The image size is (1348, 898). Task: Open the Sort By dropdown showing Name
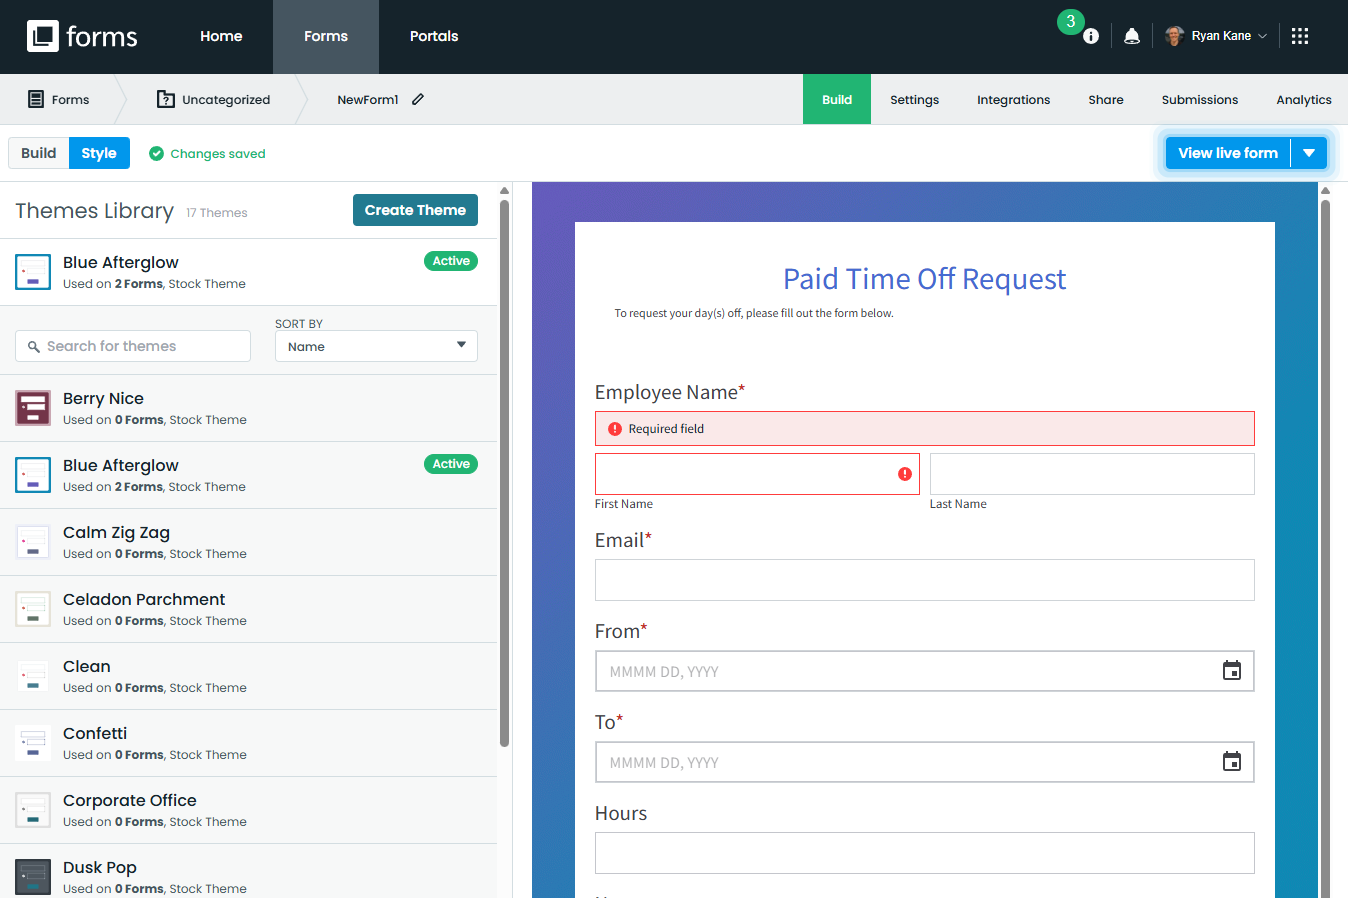pos(375,345)
